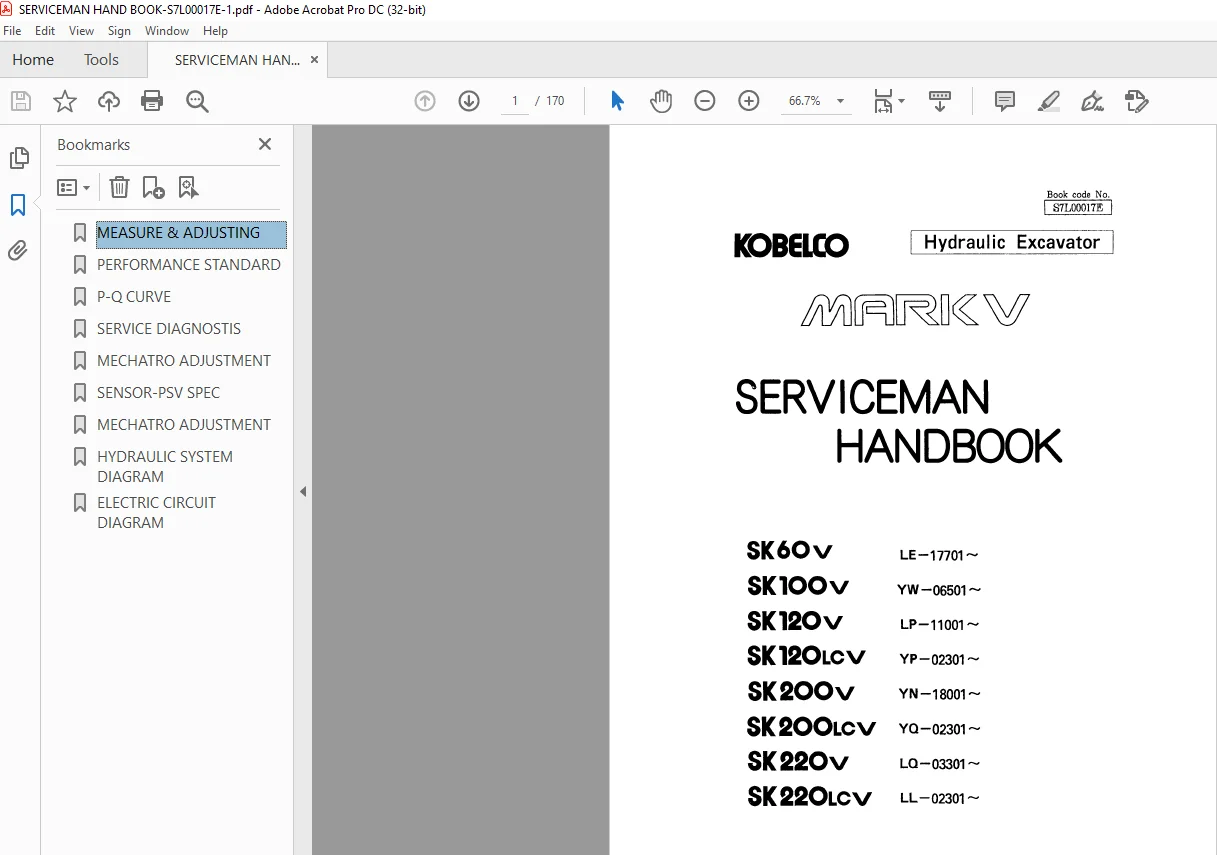Navigate to ELECTRIC CIRCUIT DIAGRAM bookmark
1217x855 pixels.
[156, 513]
